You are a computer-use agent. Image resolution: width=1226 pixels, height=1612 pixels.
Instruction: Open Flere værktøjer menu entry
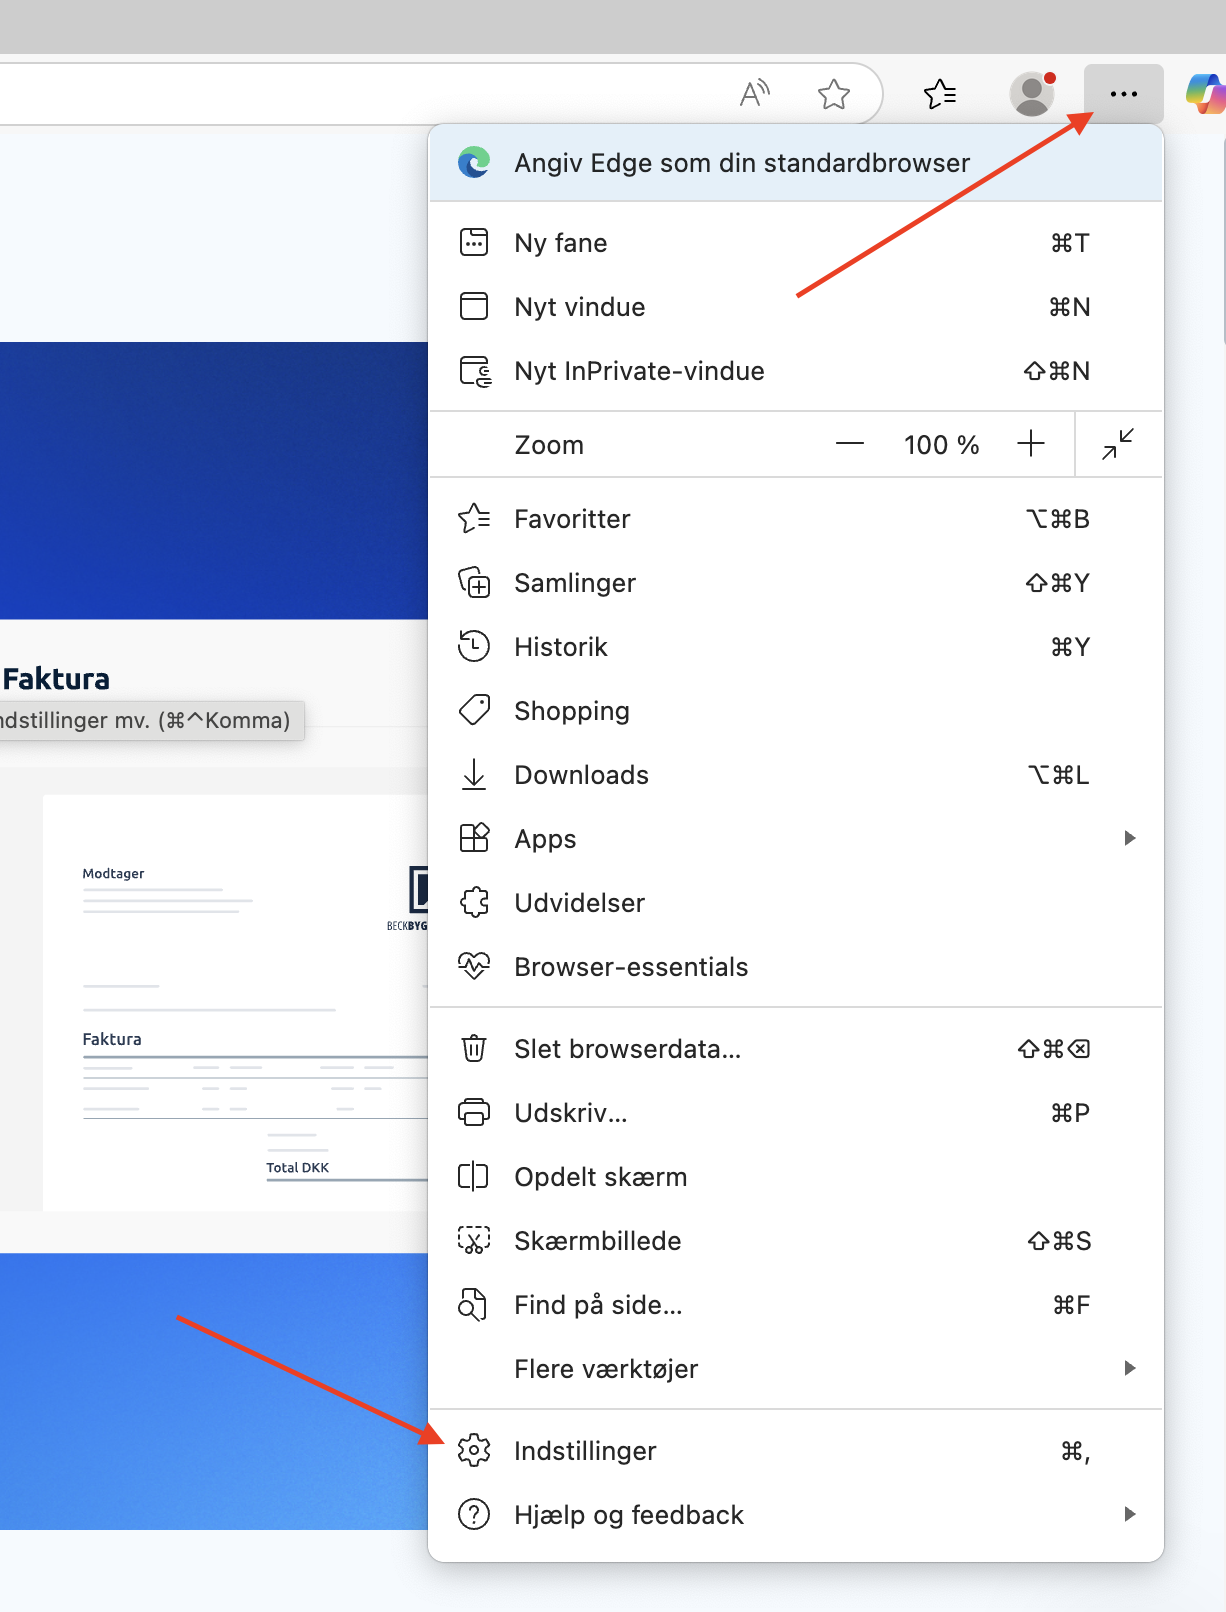click(796, 1368)
